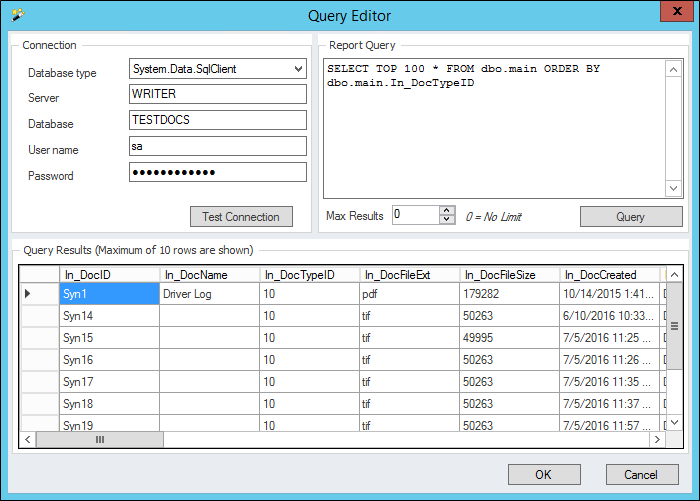The image size is (700, 501).
Task: Select the Syn17 cell
Action: (109, 381)
